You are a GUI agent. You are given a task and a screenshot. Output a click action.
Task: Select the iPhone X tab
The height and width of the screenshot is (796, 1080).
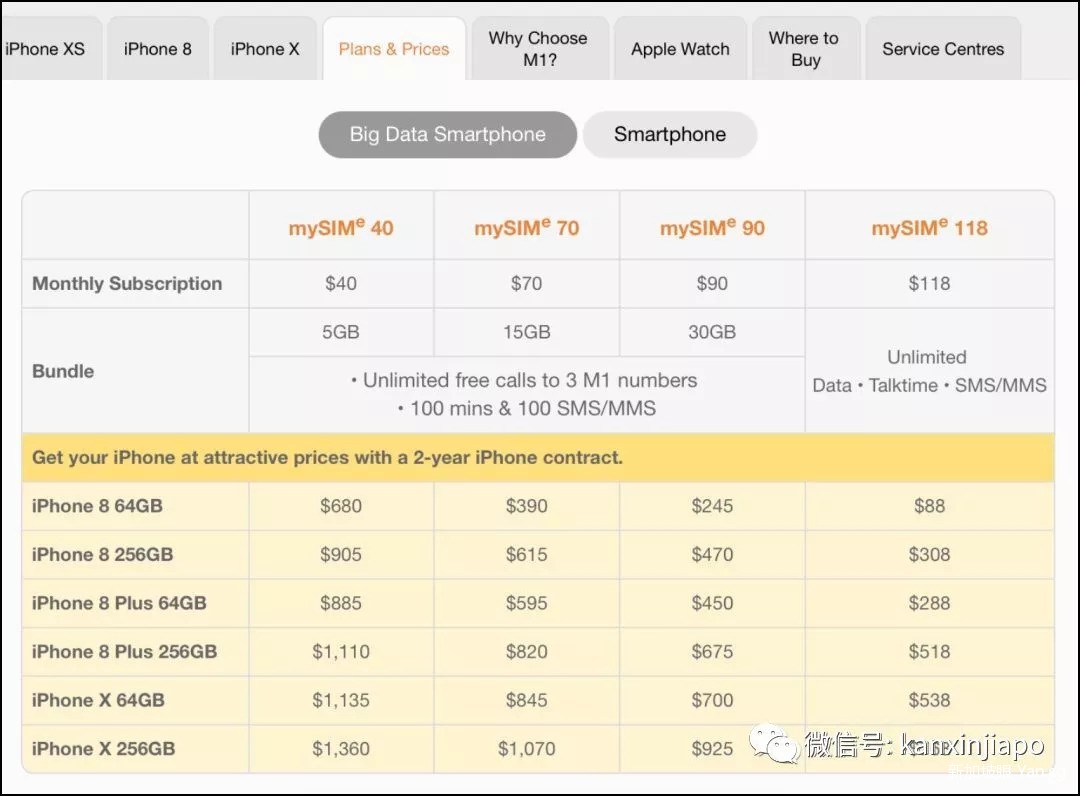[x=265, y=49]
